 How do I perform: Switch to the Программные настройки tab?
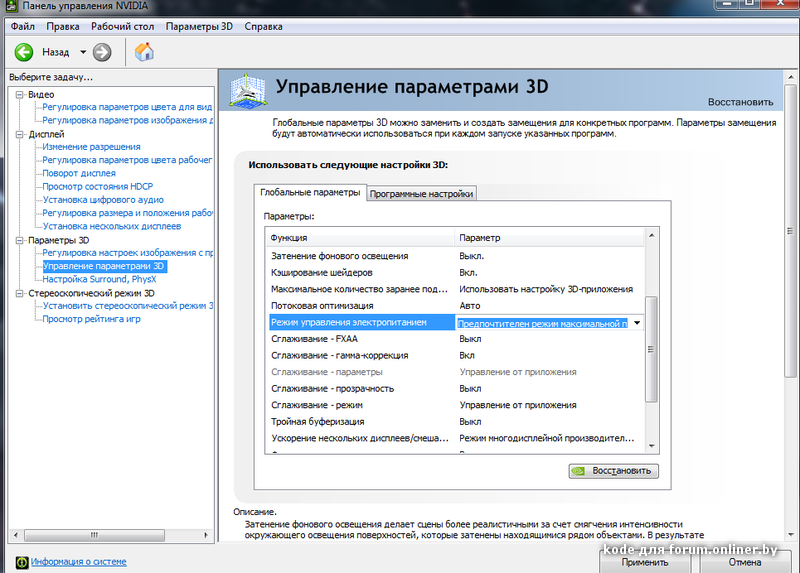[x=421, y=194]
